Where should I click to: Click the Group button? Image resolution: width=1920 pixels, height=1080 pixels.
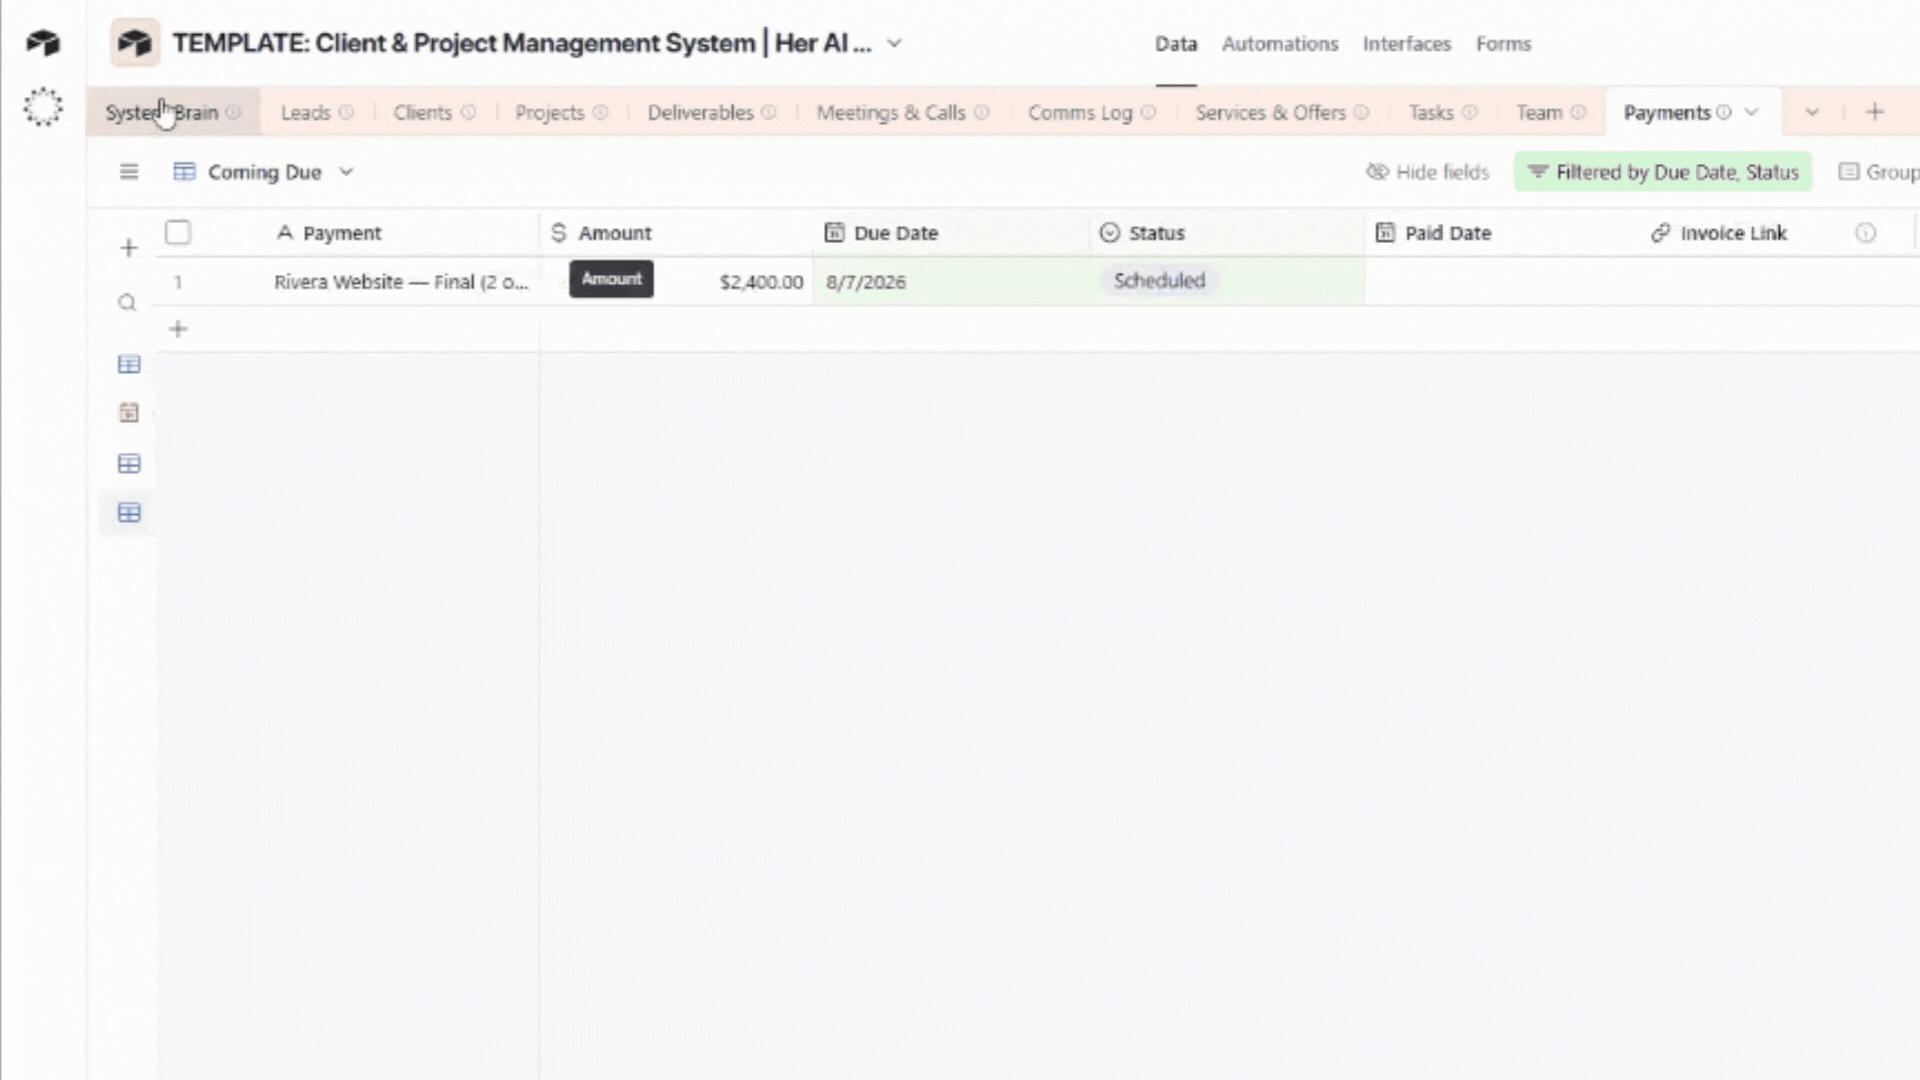point(1879,172)
